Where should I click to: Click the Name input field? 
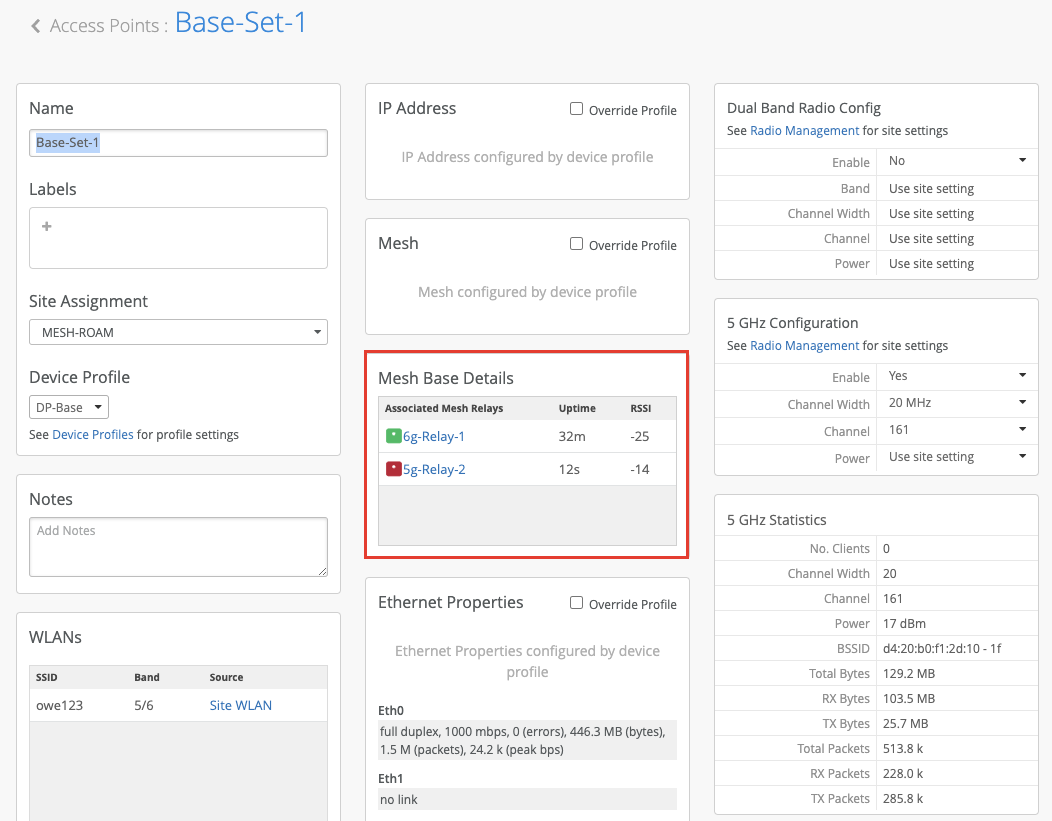178,143
